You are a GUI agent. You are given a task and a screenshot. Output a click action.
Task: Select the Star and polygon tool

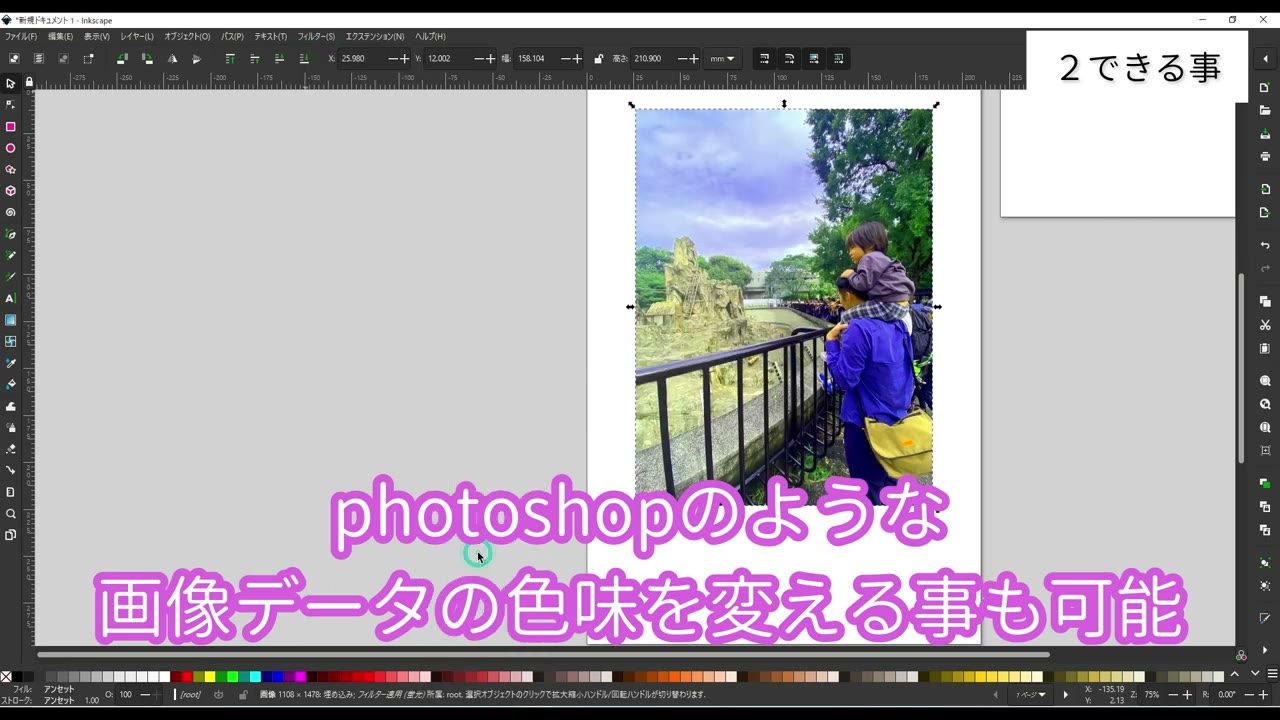11,169
